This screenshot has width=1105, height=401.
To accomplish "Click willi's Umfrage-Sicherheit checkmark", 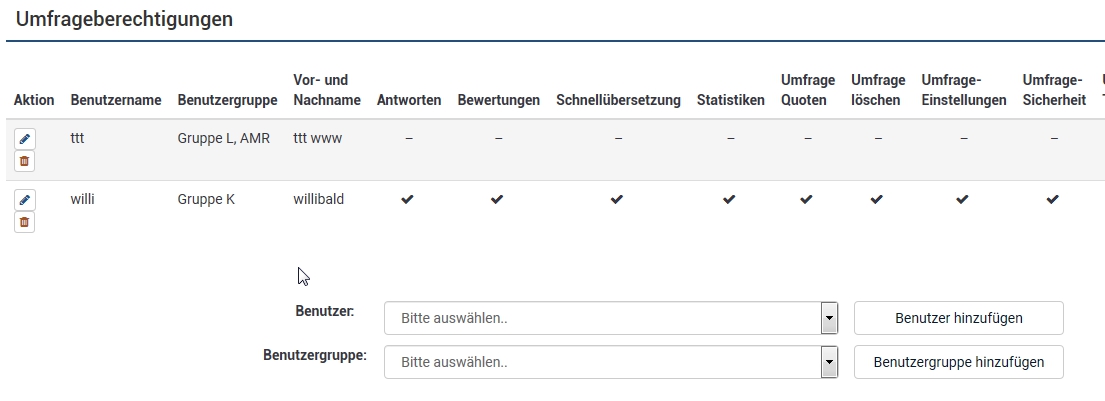I will coord(1053,200).
